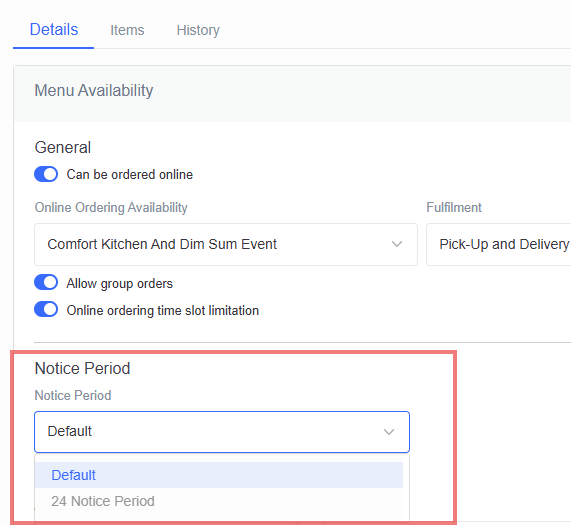Click the Allow group orders label
The image size is (571, 525).
click(x=119, y=283)
